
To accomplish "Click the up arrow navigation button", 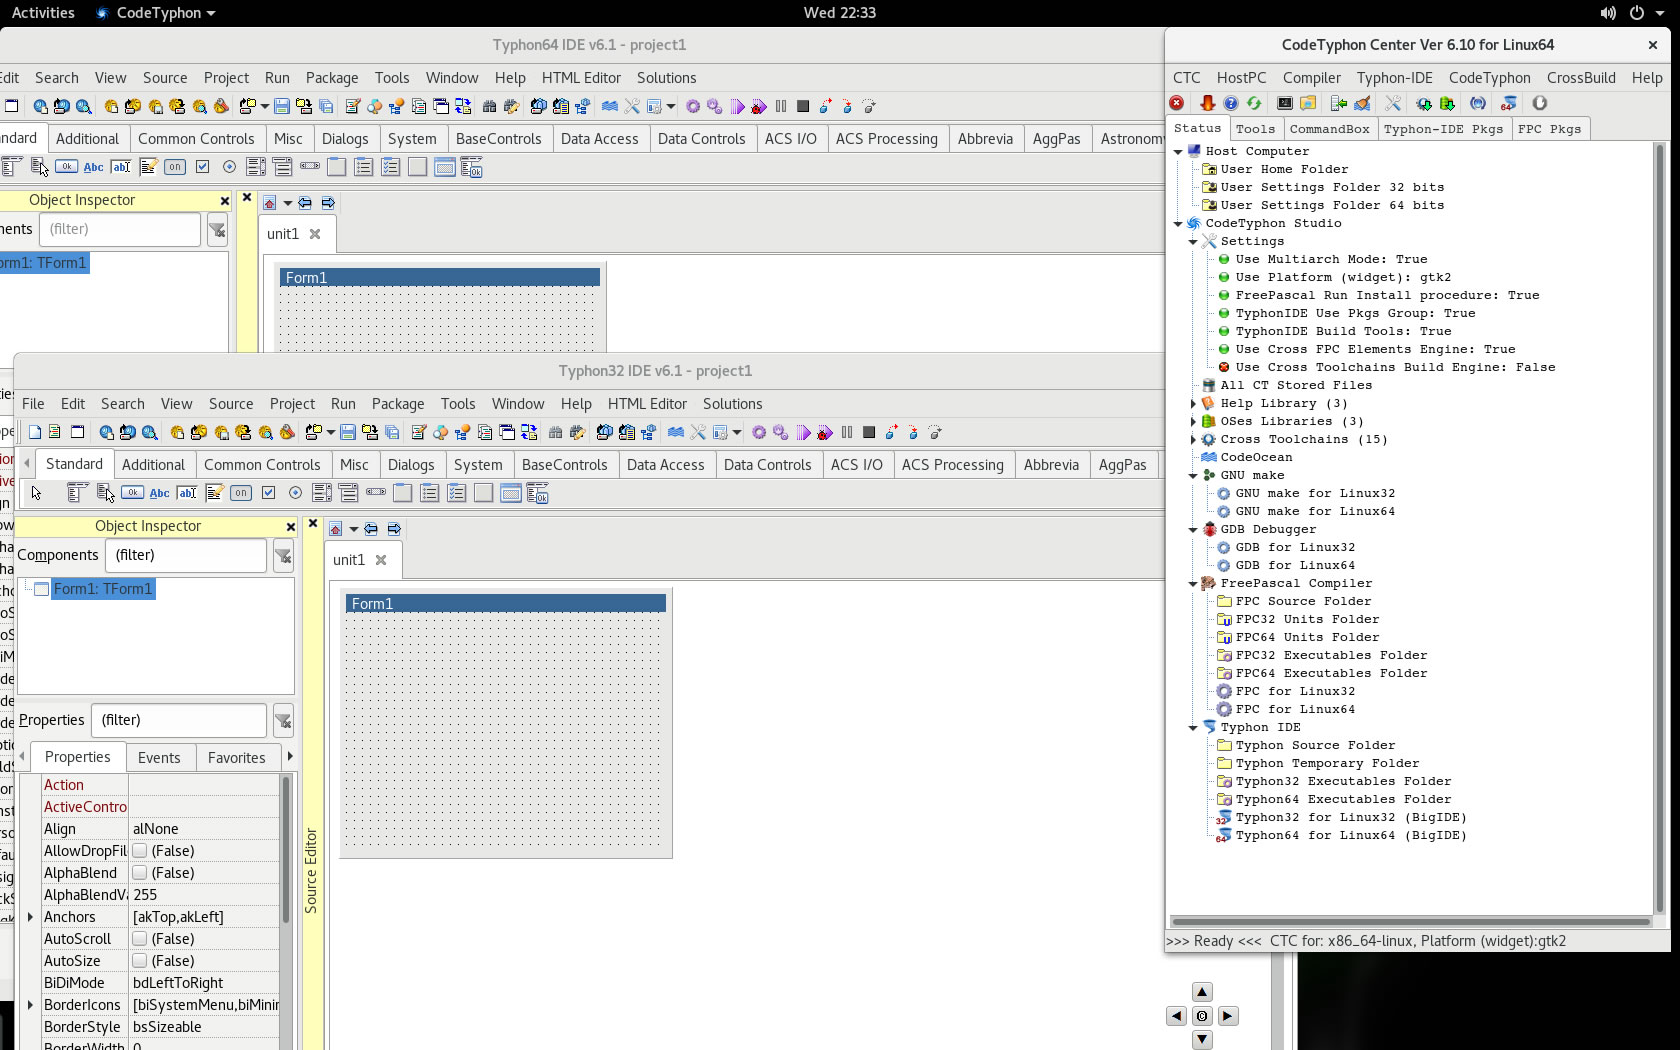I will [1202, 992].
